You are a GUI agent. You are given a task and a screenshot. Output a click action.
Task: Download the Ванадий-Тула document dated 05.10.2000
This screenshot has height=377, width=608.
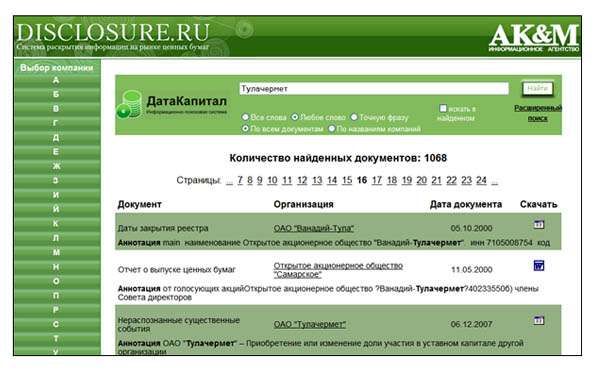click(x=539, y=224)
